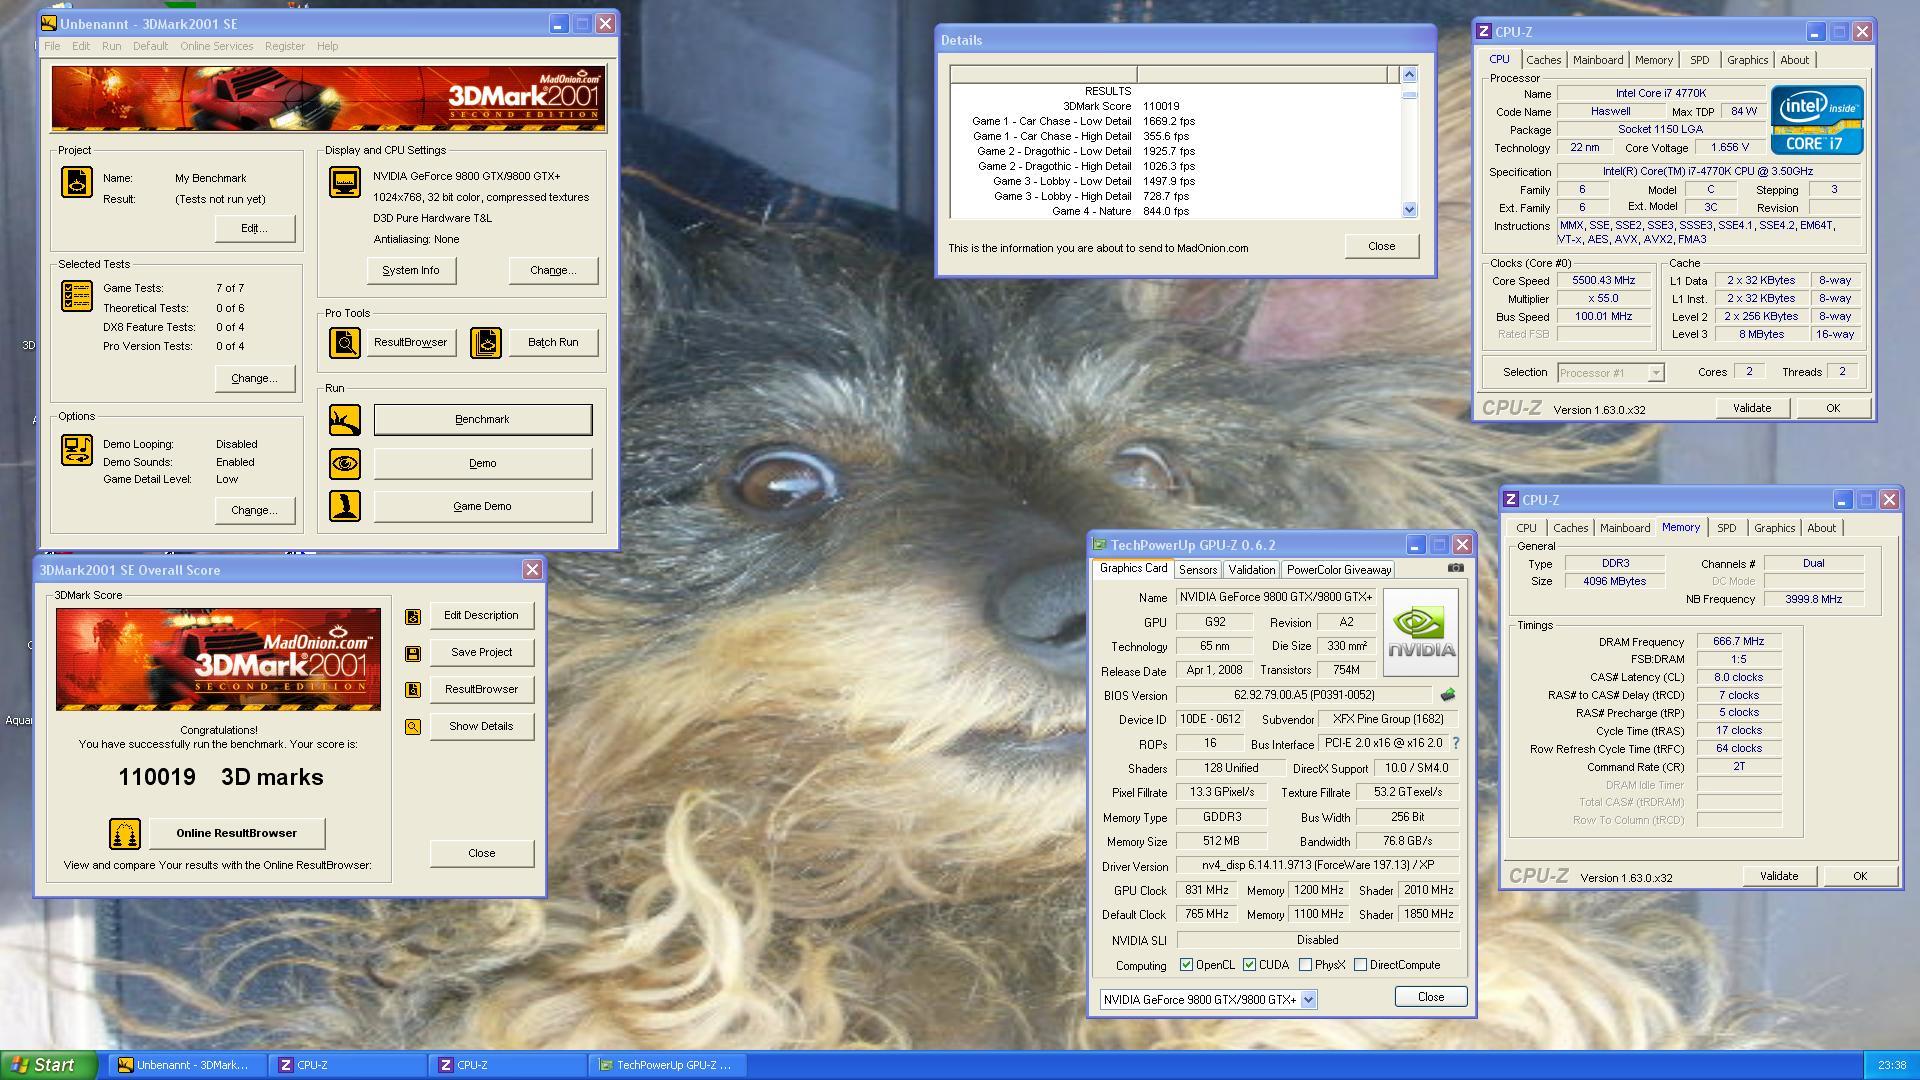This screenshot has height=1080, width=1920.
Task: Click the system tray clock
Action: [x=1891, y=1066]
